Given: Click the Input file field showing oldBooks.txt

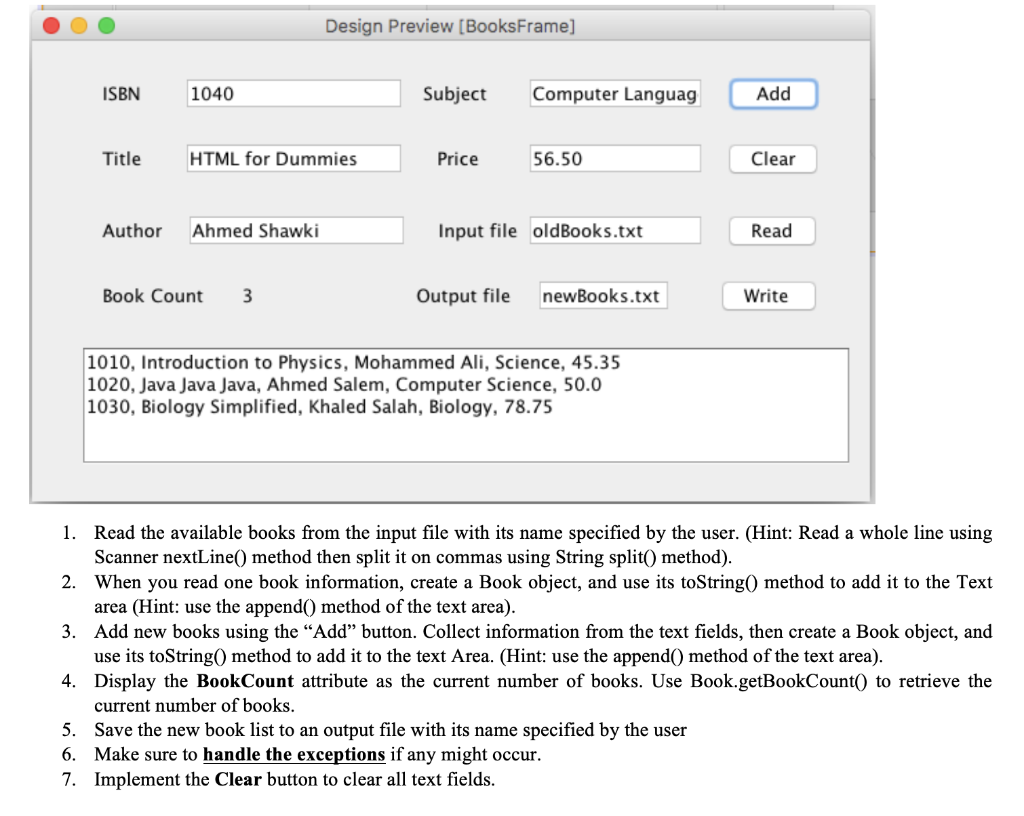Looking at the screenshot, I should [x=614, y=230].
